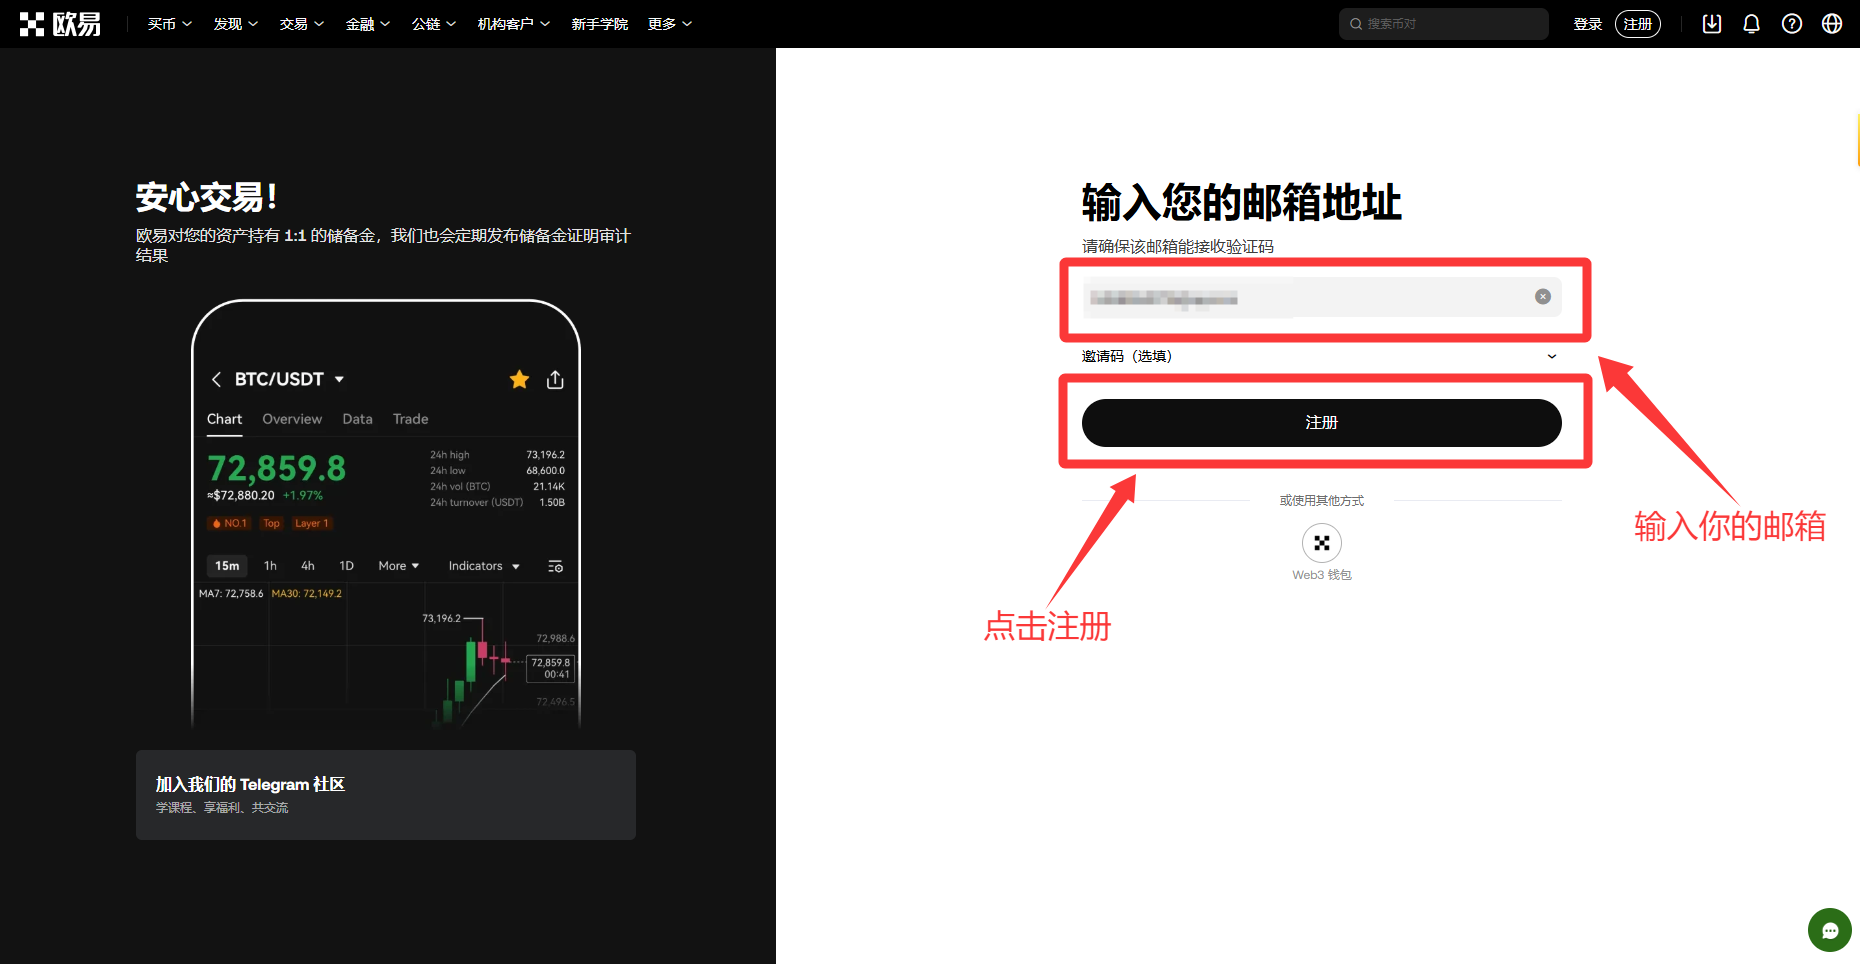This screenshot has width=1860, height=964.
Task: Clear the email field with the X icon
Action: coord(1542,297)
